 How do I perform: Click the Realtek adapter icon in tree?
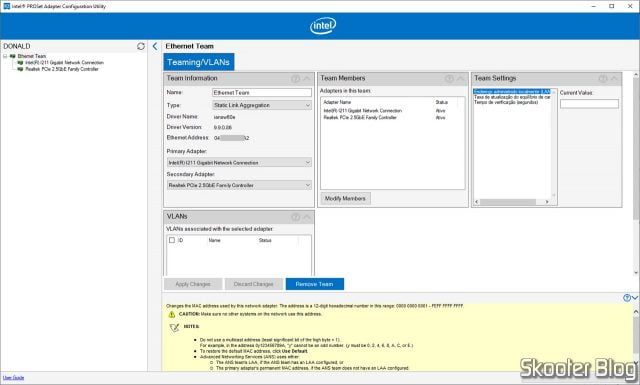(20, 69)
